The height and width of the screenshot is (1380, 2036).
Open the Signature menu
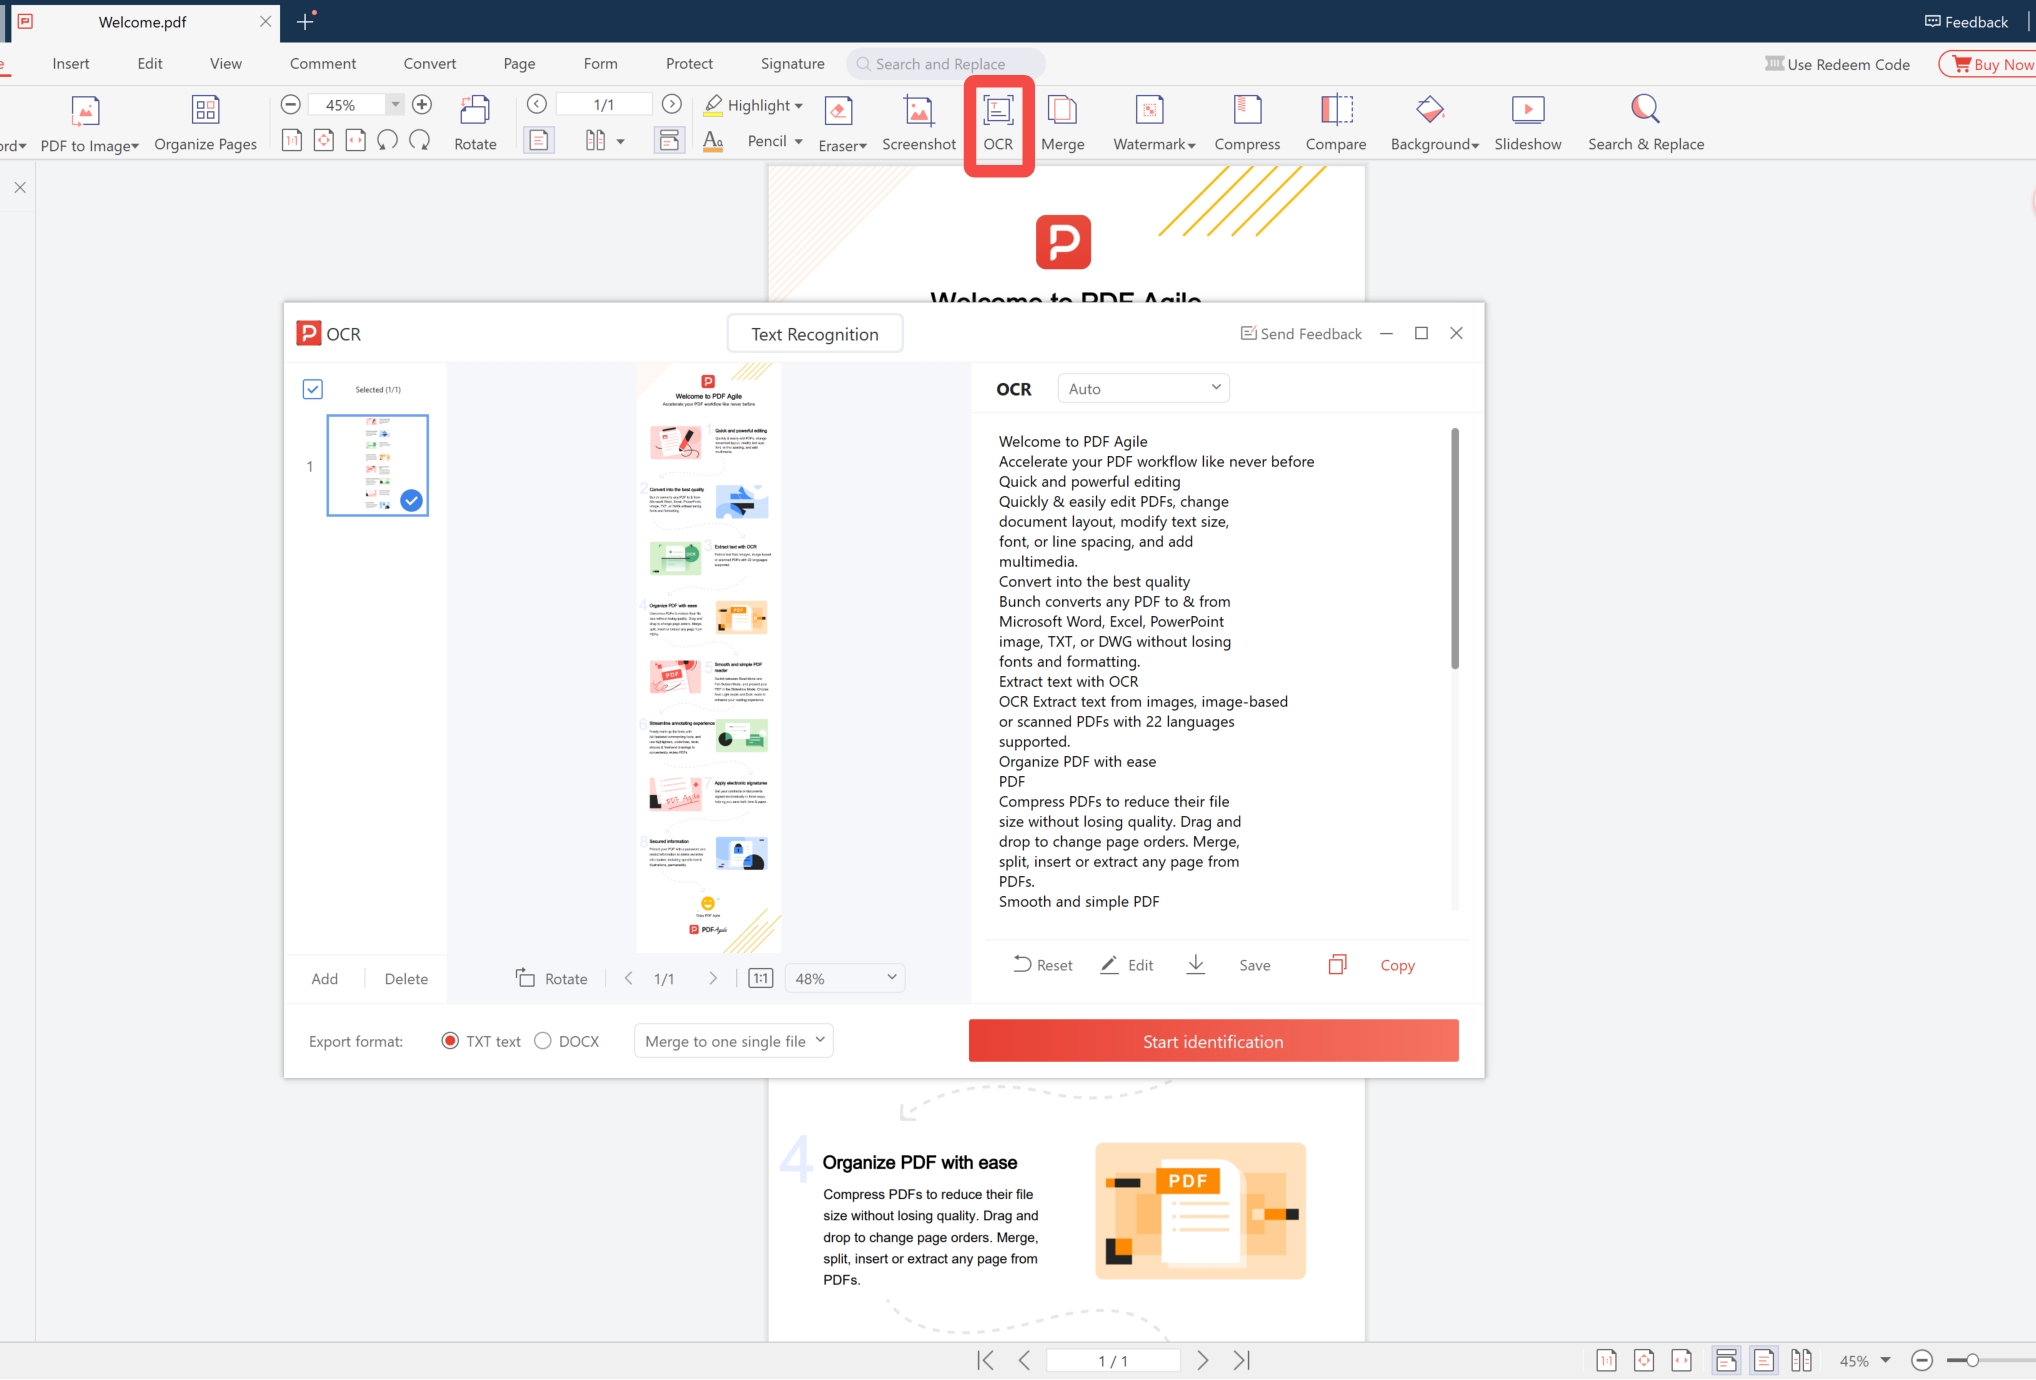pos(792,63)
